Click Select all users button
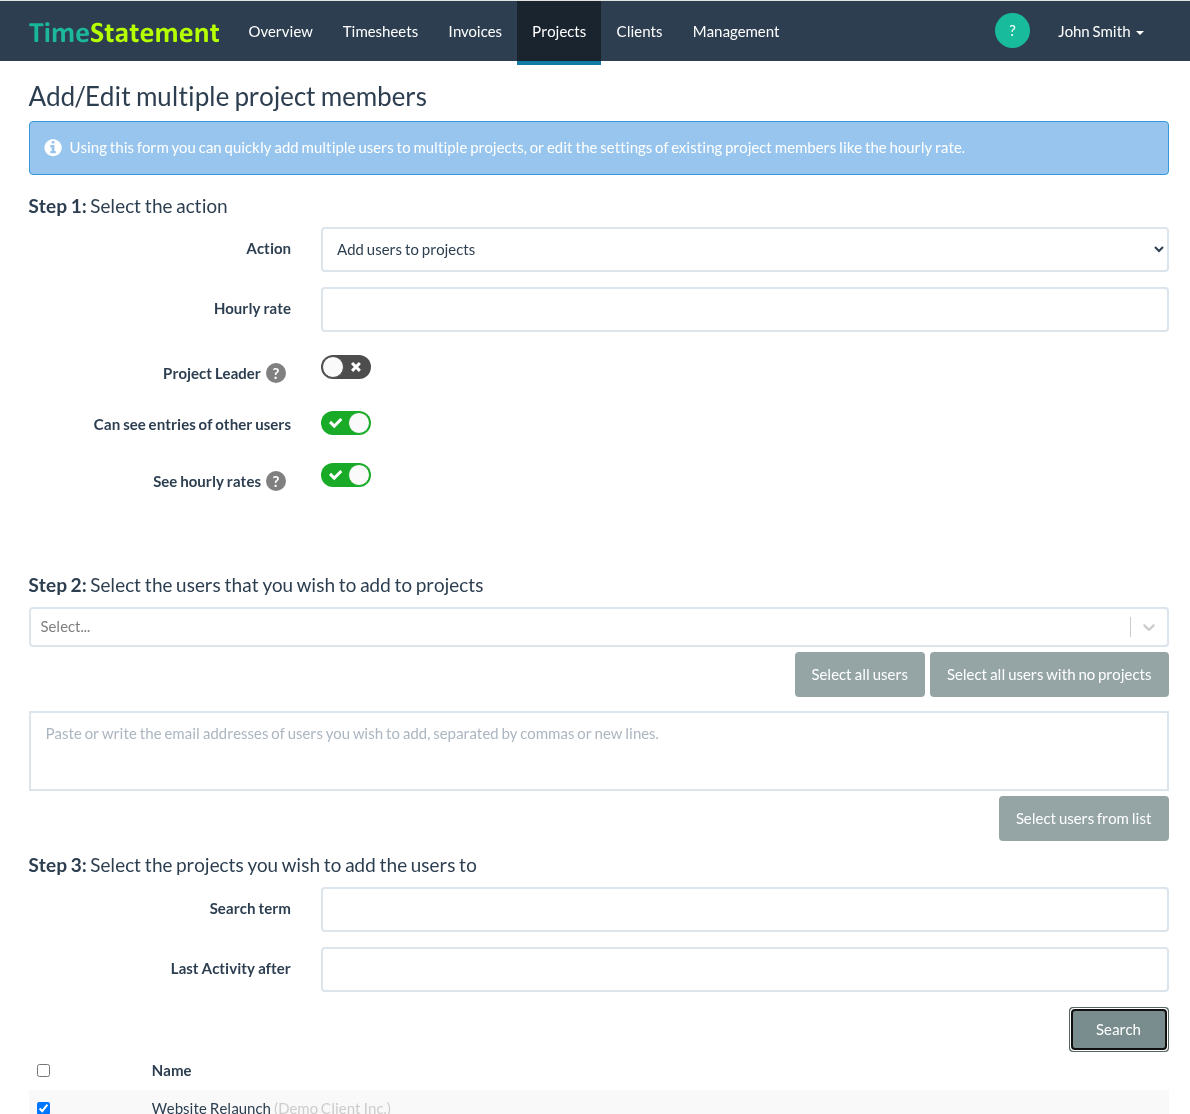 tap(859, 675)
